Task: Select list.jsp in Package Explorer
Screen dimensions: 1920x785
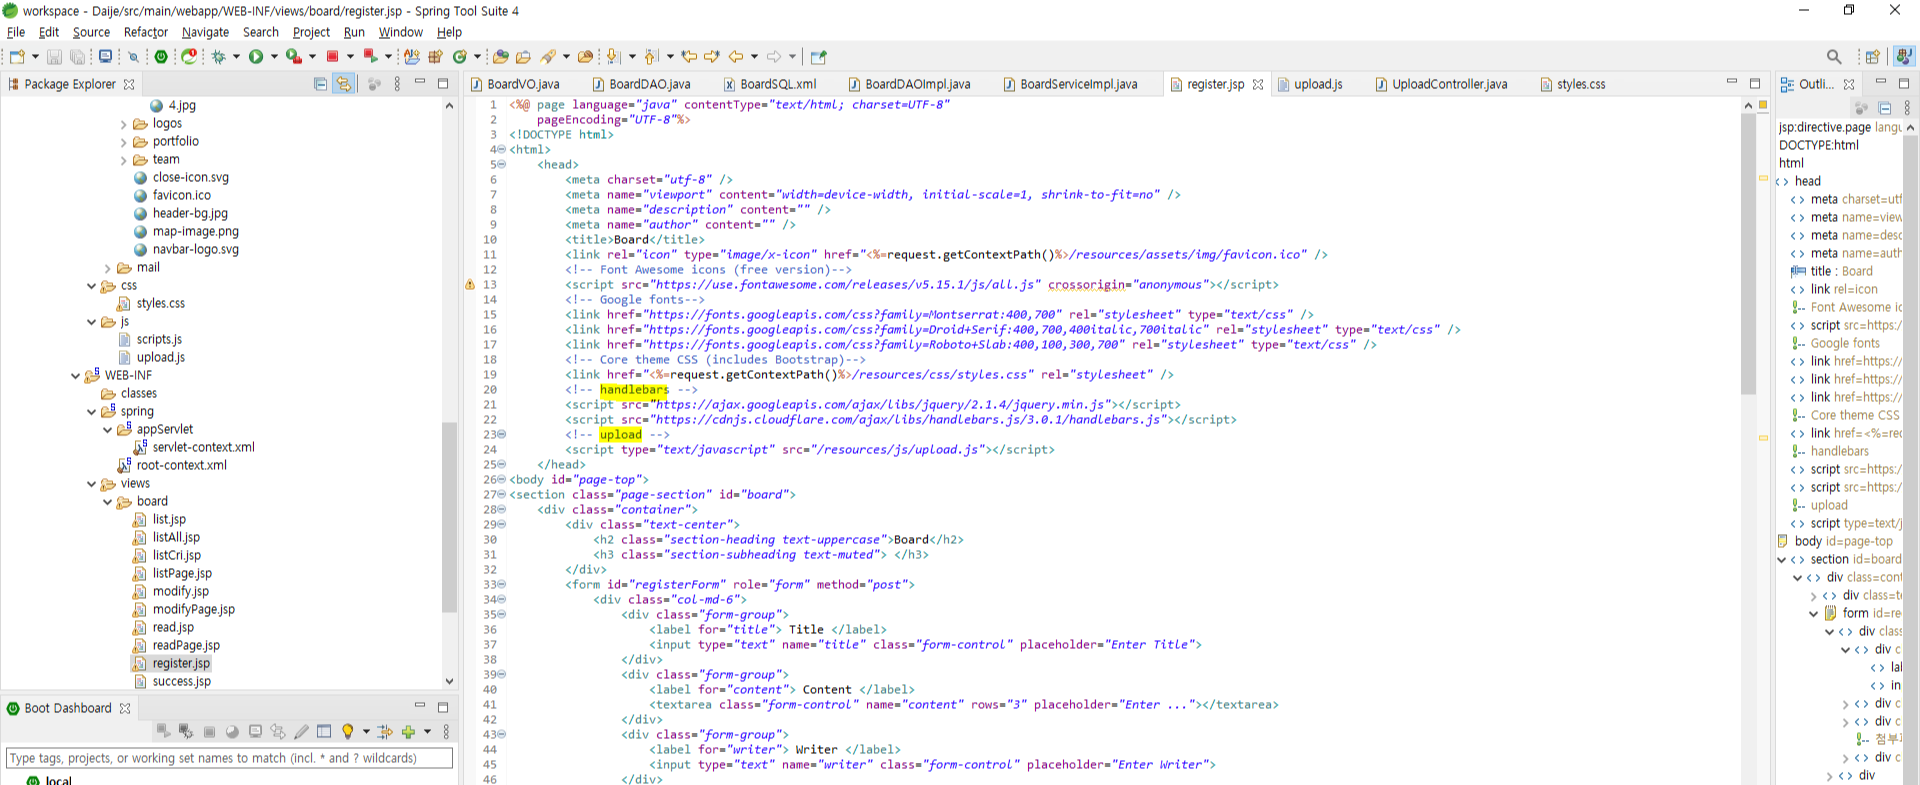Action: (x=169, y=520)
